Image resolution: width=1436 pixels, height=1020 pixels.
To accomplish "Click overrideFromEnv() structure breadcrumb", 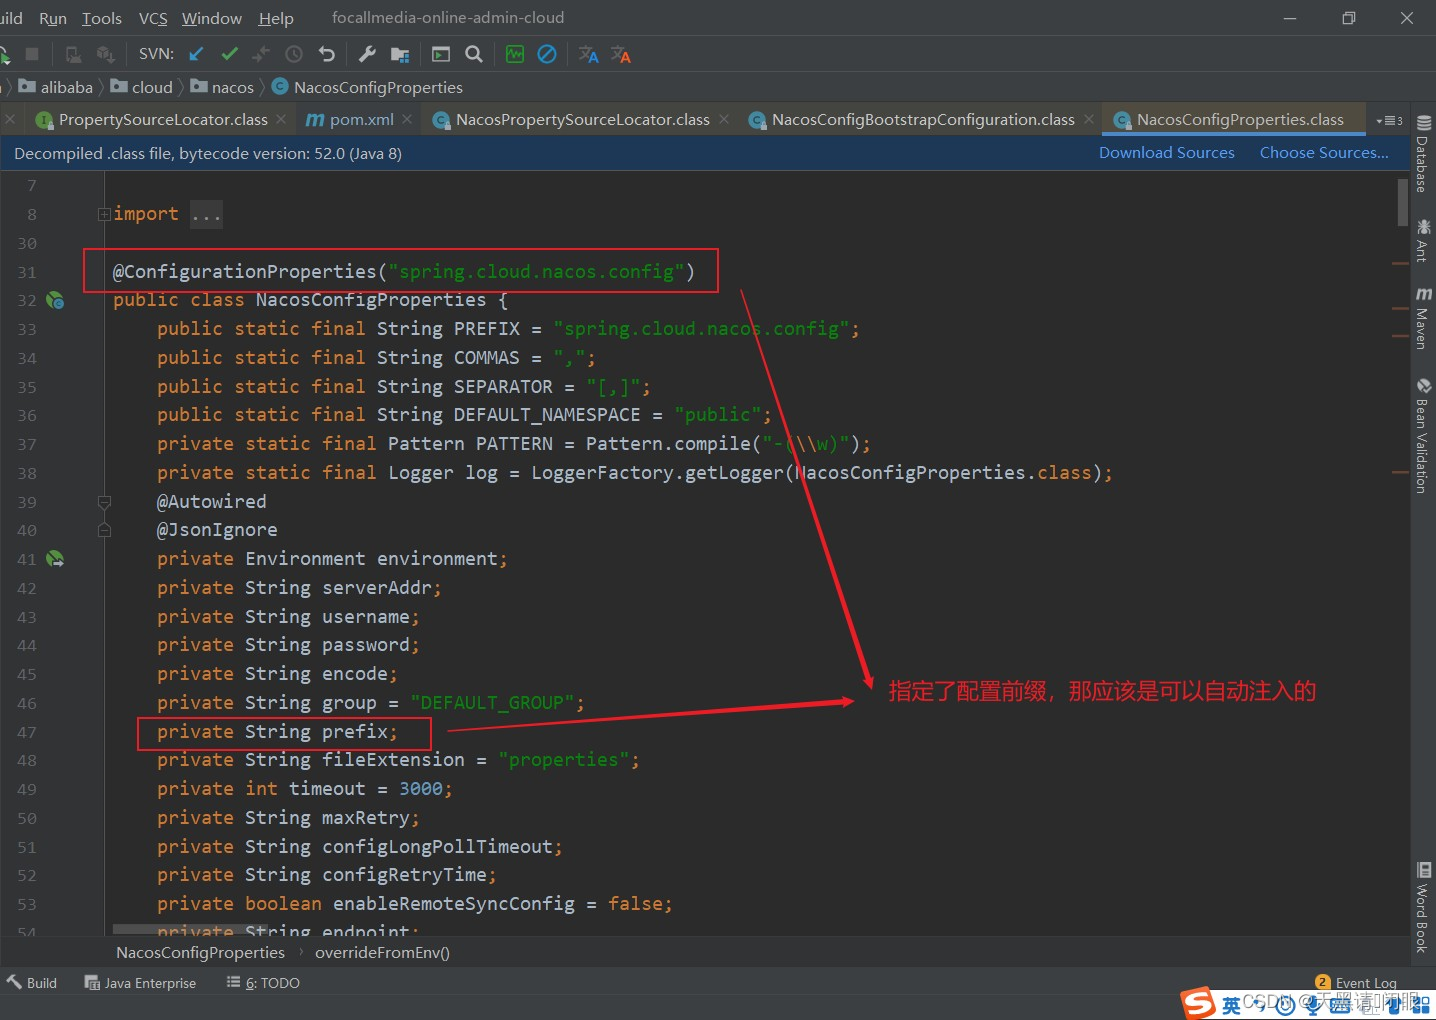I will pyautogui.click(x=382, y=953).
